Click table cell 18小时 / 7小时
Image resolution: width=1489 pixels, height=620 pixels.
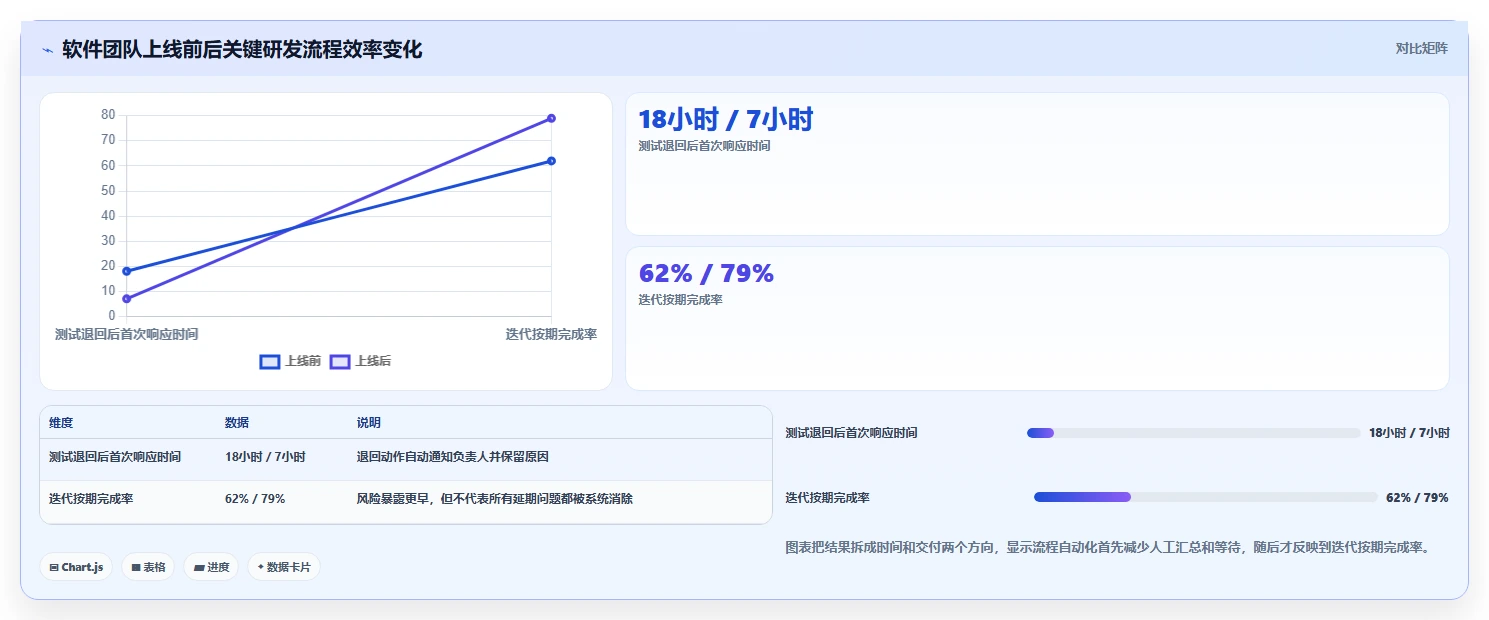[265, 457]
